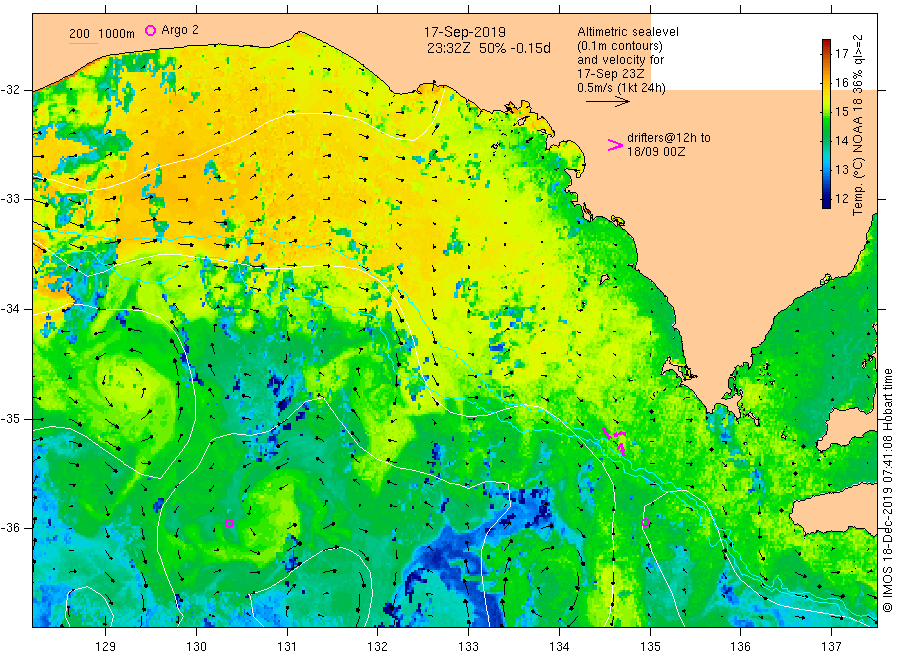
Task: Click the Argo float marker near 130.4E 36S
Action: [x=230, y=523]
